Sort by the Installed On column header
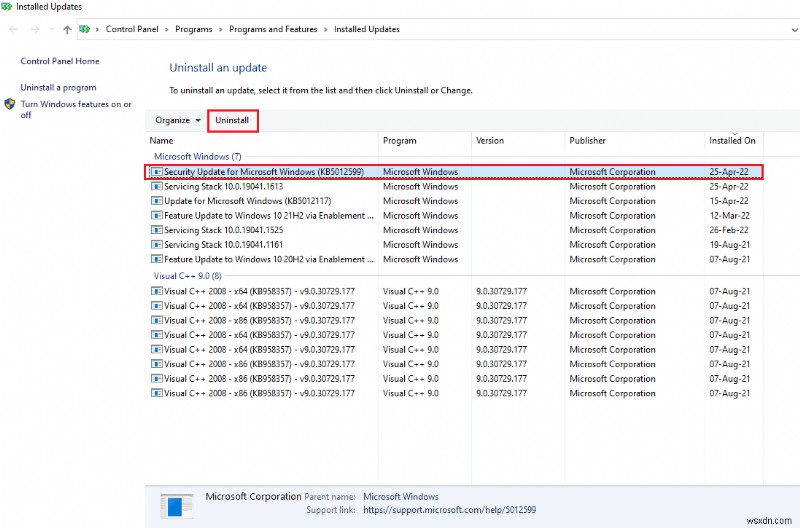Screen dimensions: 800x528 (734, 141)
